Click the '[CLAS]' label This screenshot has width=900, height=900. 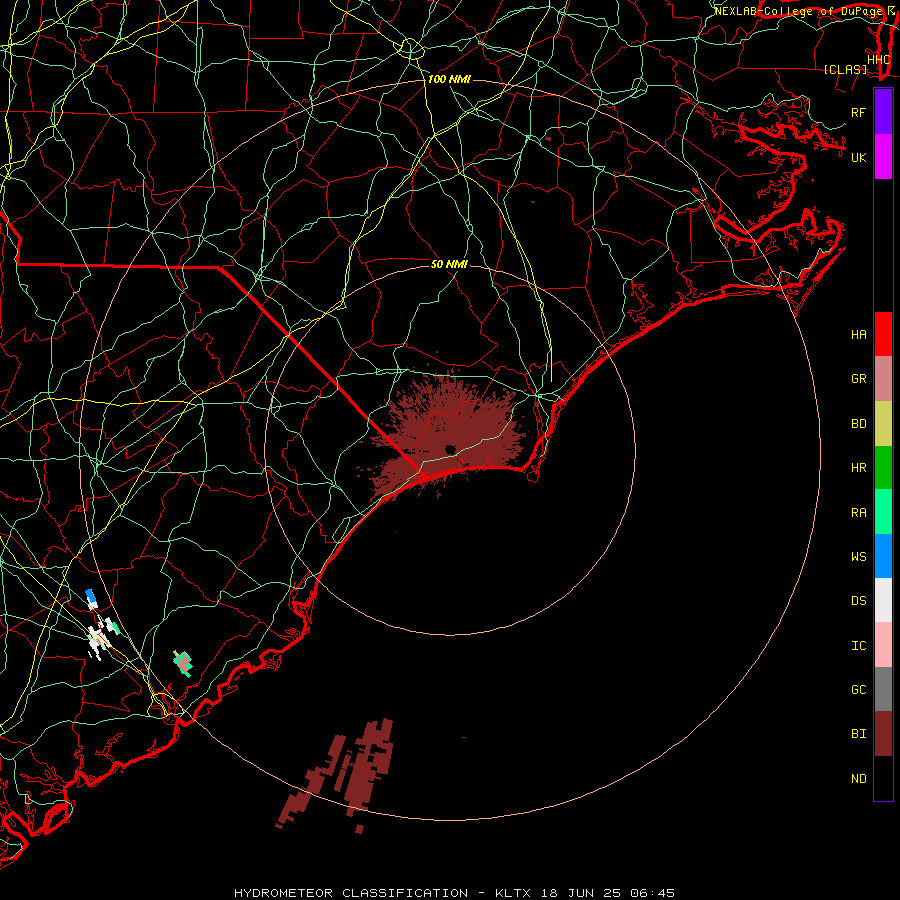pos(845,69)
